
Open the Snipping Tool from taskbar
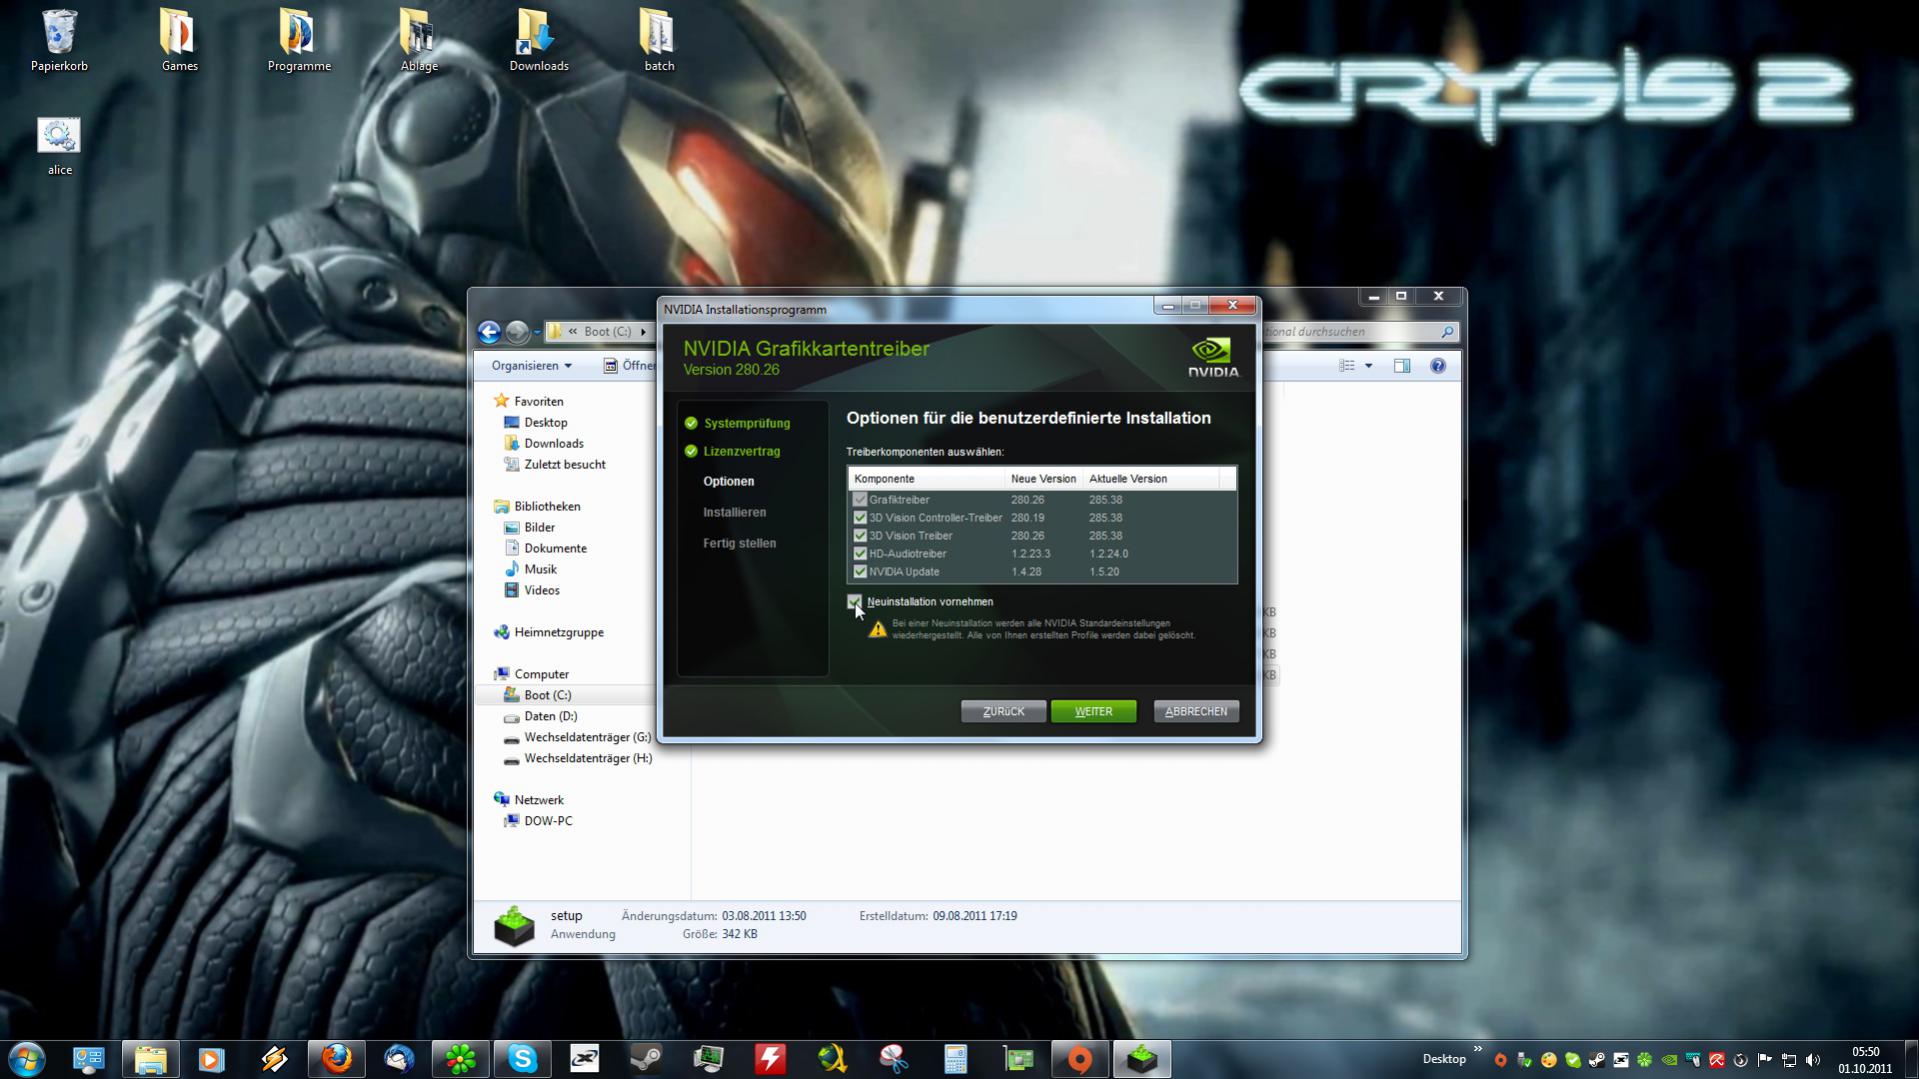tap(893, 1058)
